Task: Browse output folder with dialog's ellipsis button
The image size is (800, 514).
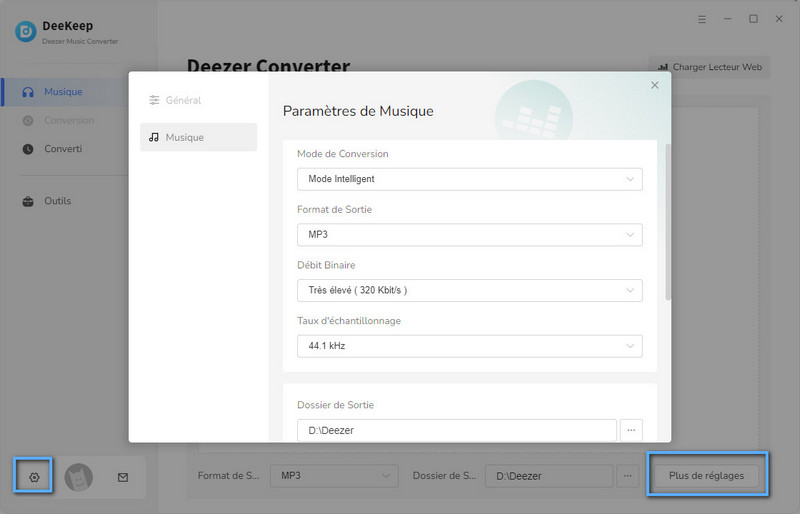Action: coord(631,430)
